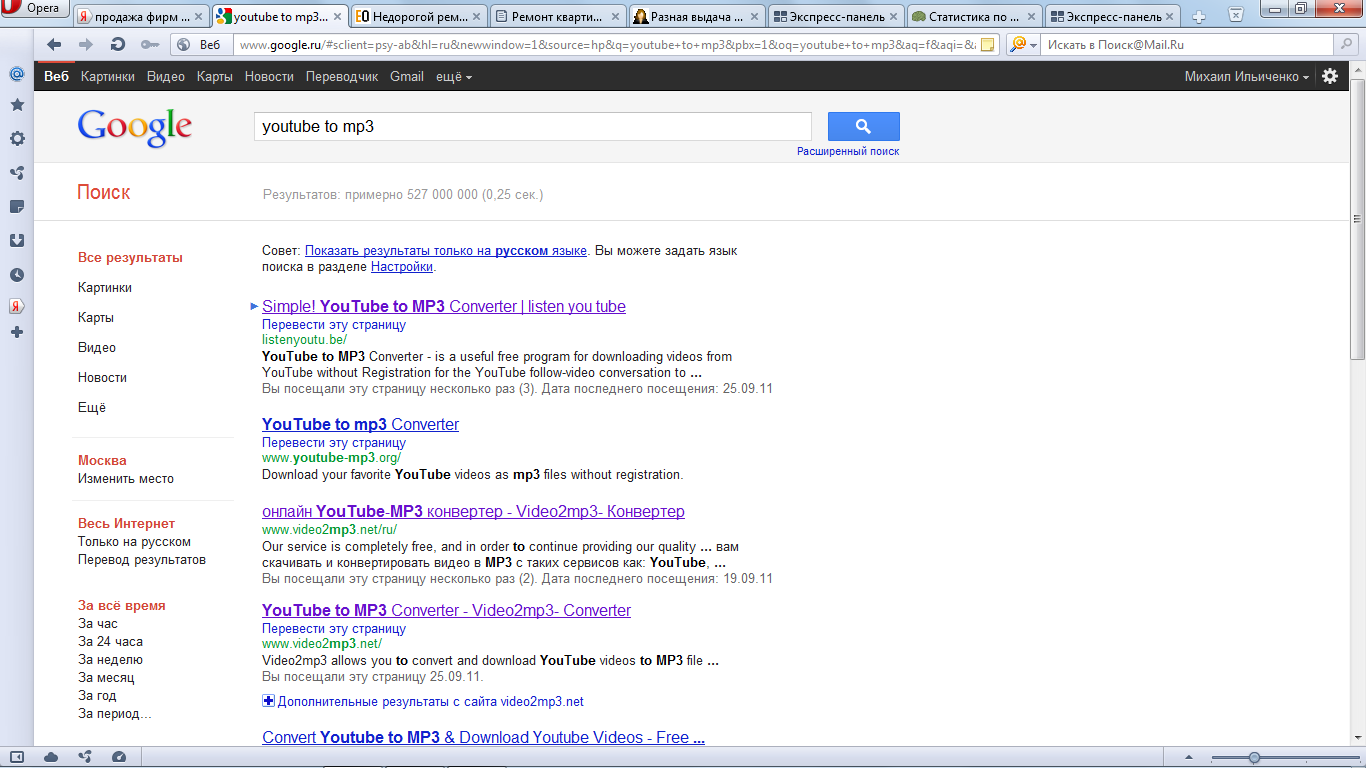Screen dimensions: 1366x768
Task: Open the Mail panel icon in the sidebar
Action: tap(17, 74)
